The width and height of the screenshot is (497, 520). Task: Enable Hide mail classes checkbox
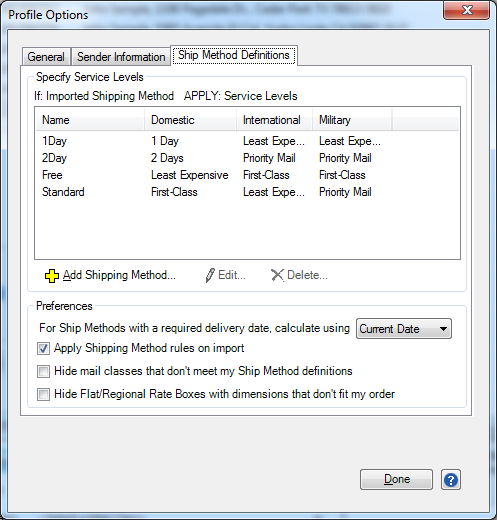43,371
